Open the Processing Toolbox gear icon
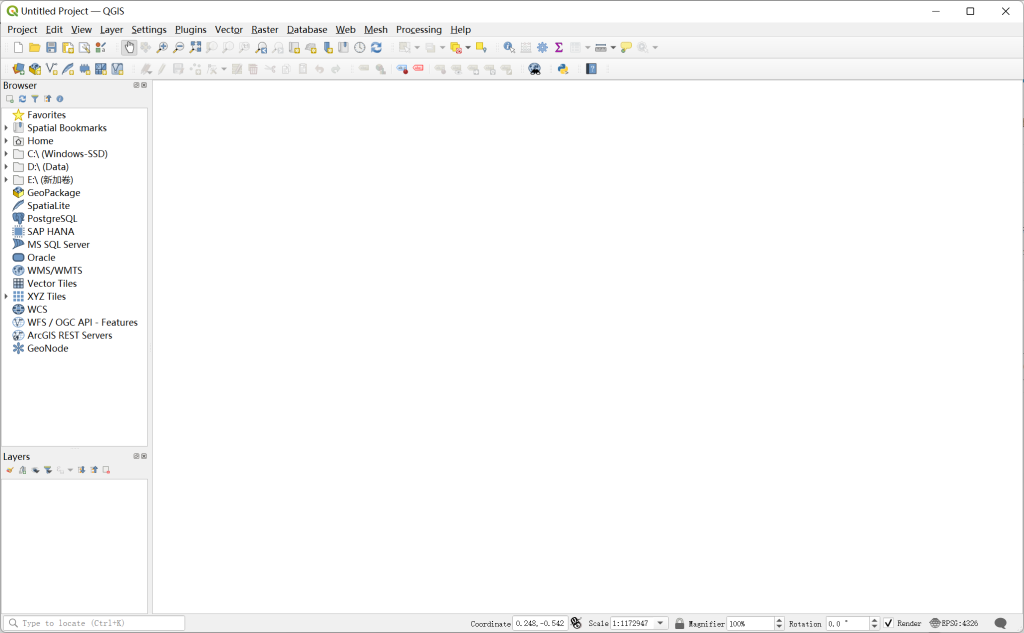Image resolution: width=1024 pixels, height=633 pixels. (x=542, y=48)
